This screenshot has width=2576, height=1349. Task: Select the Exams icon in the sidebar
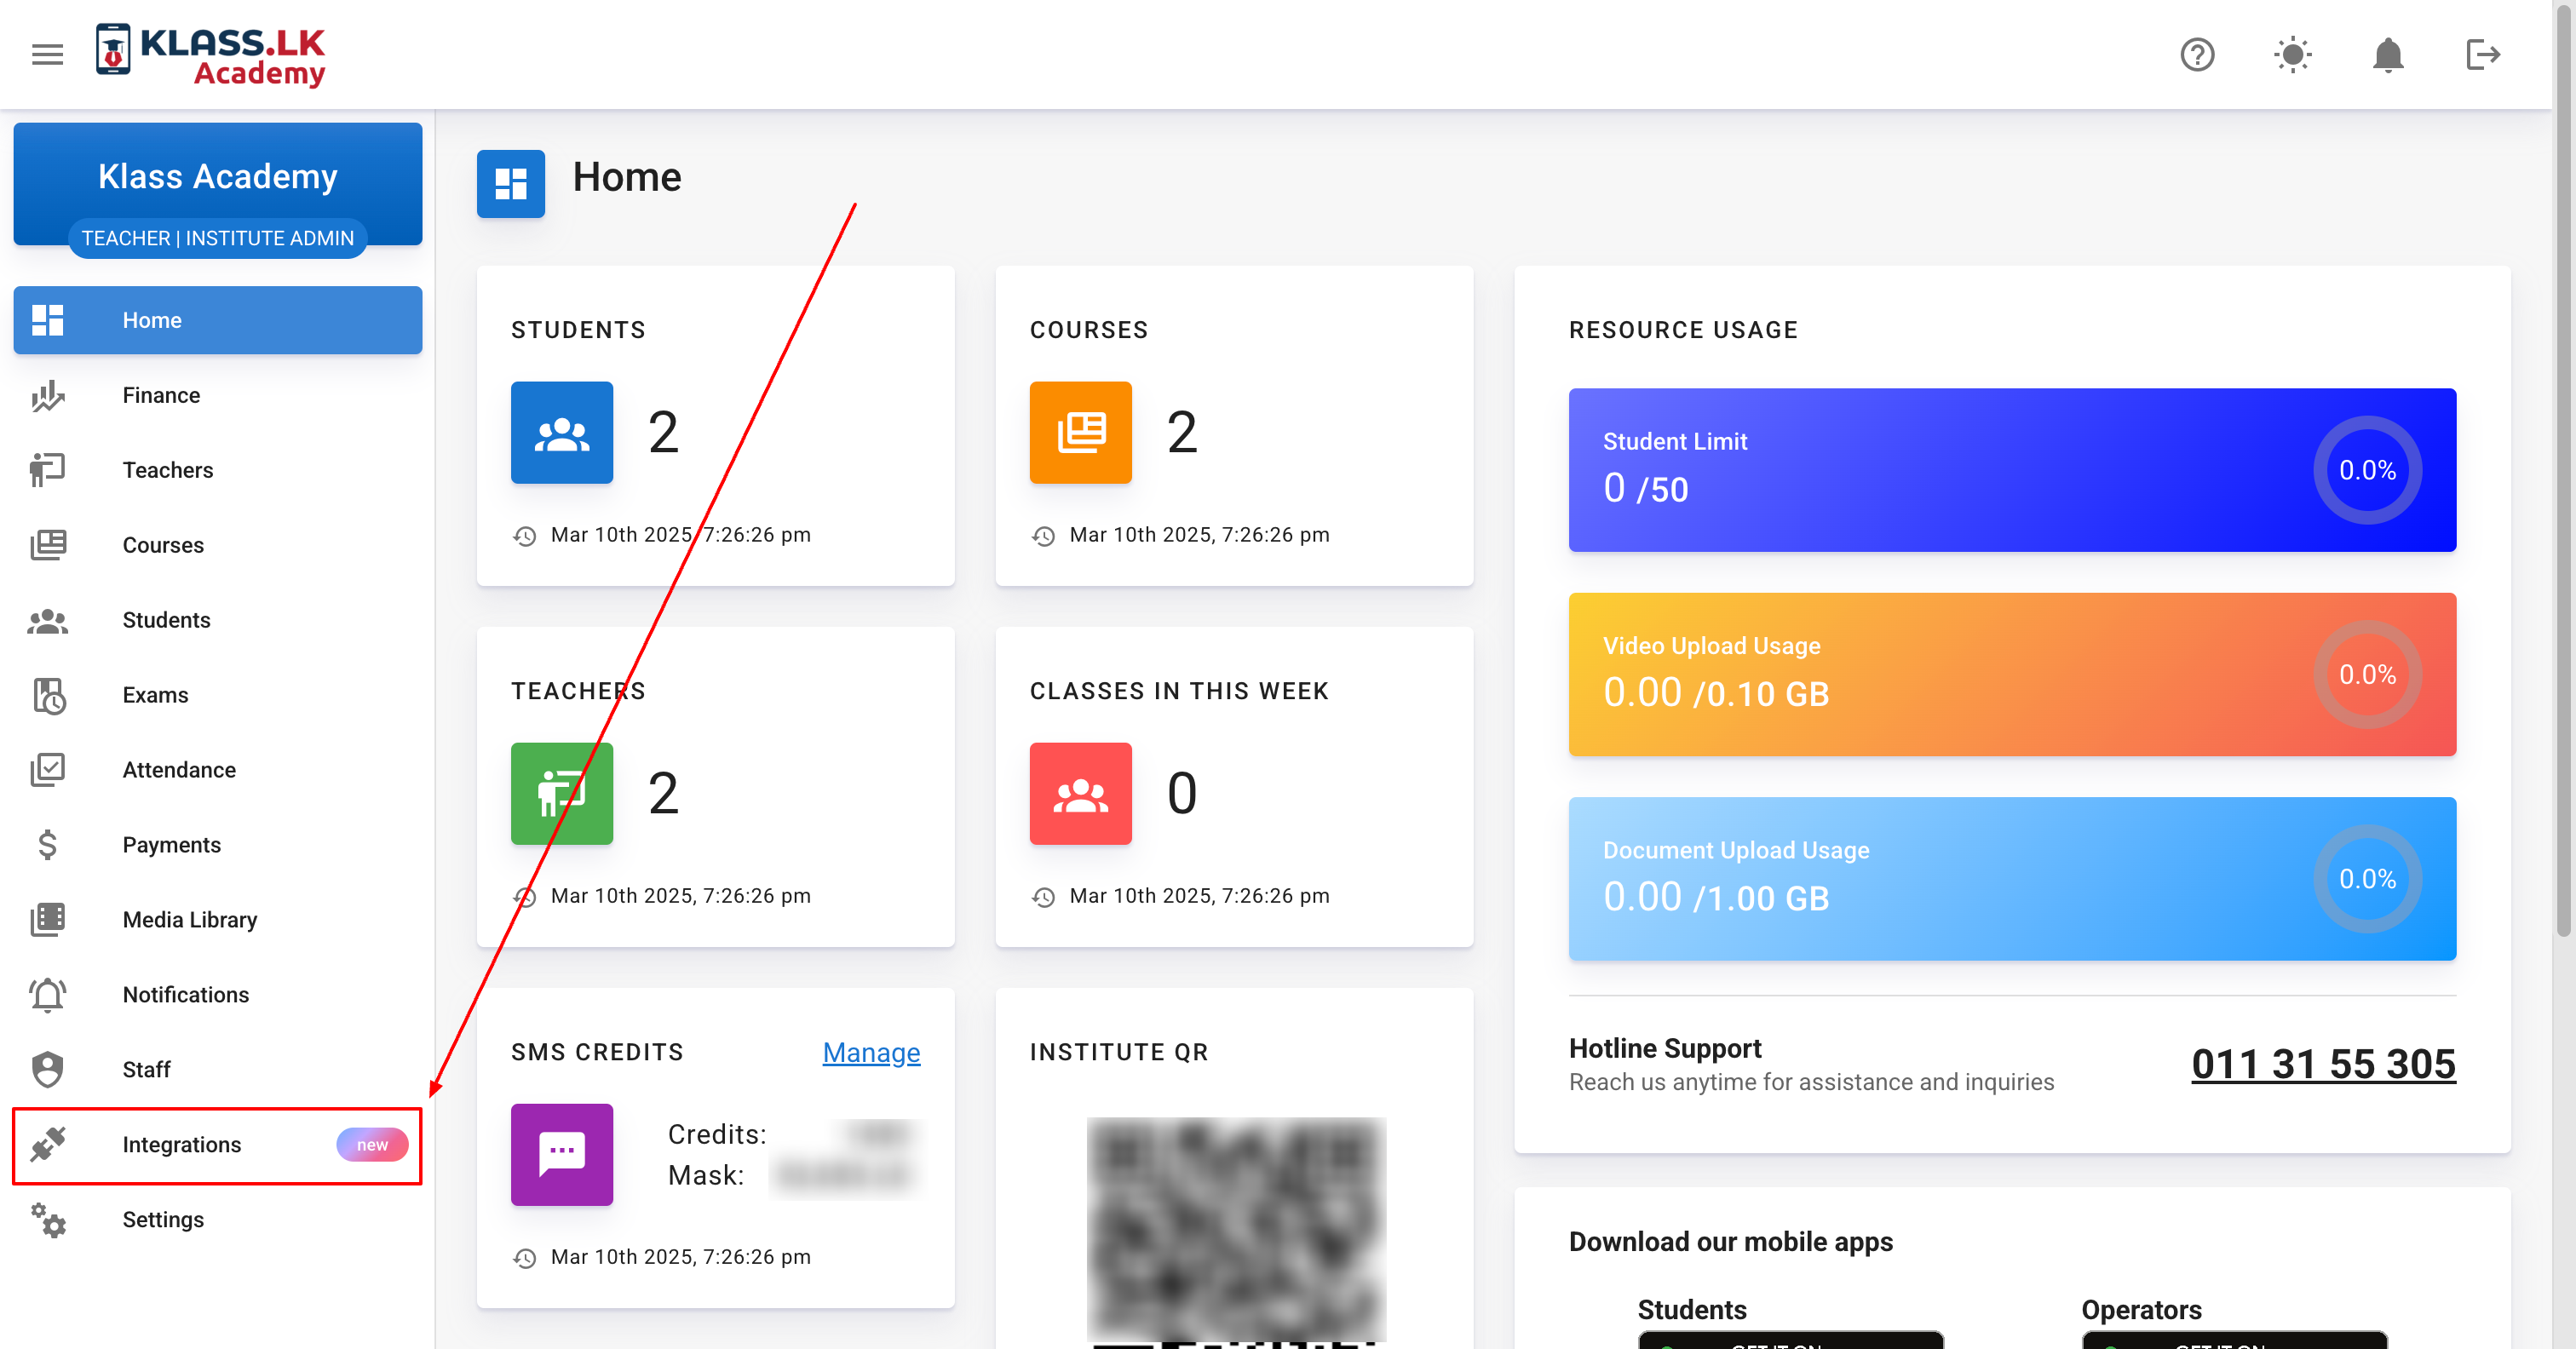pyautogui.click(x=47, y=694)
